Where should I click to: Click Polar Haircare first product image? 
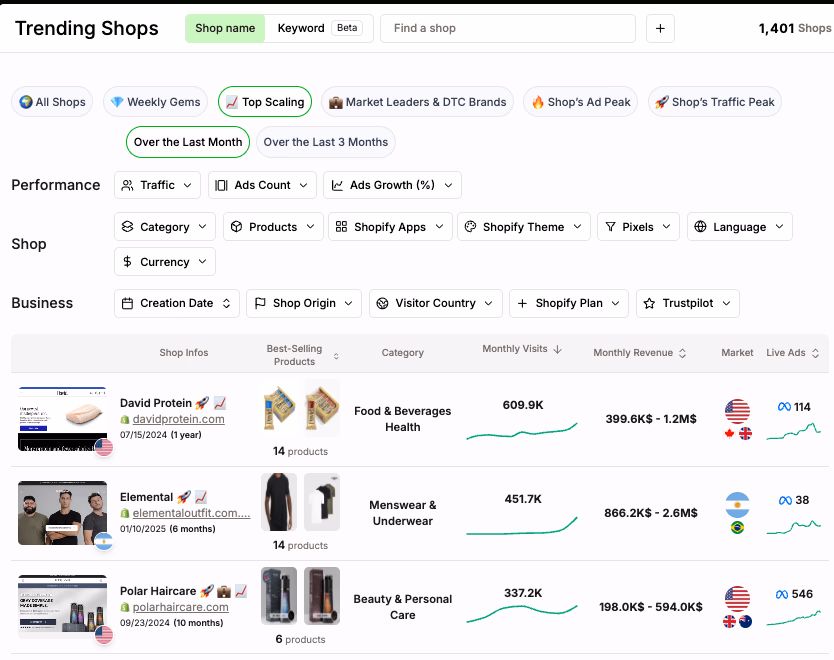click(279, 596)
